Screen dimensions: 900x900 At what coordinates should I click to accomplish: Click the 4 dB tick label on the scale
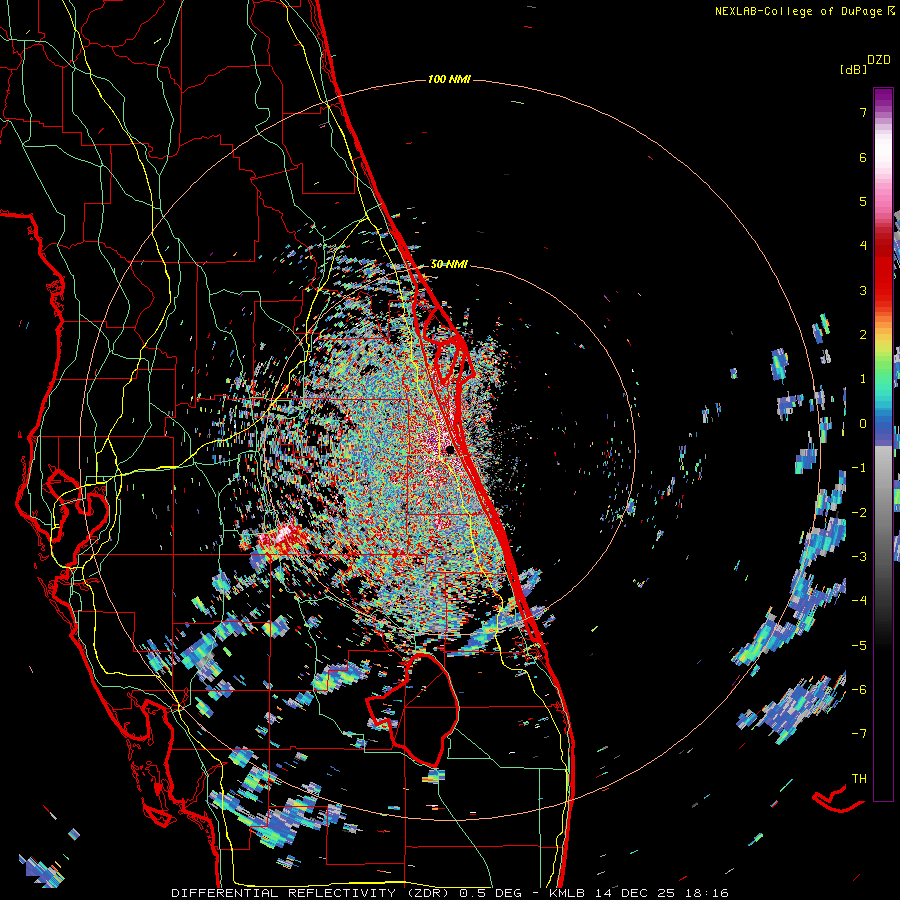pos(863,246)
